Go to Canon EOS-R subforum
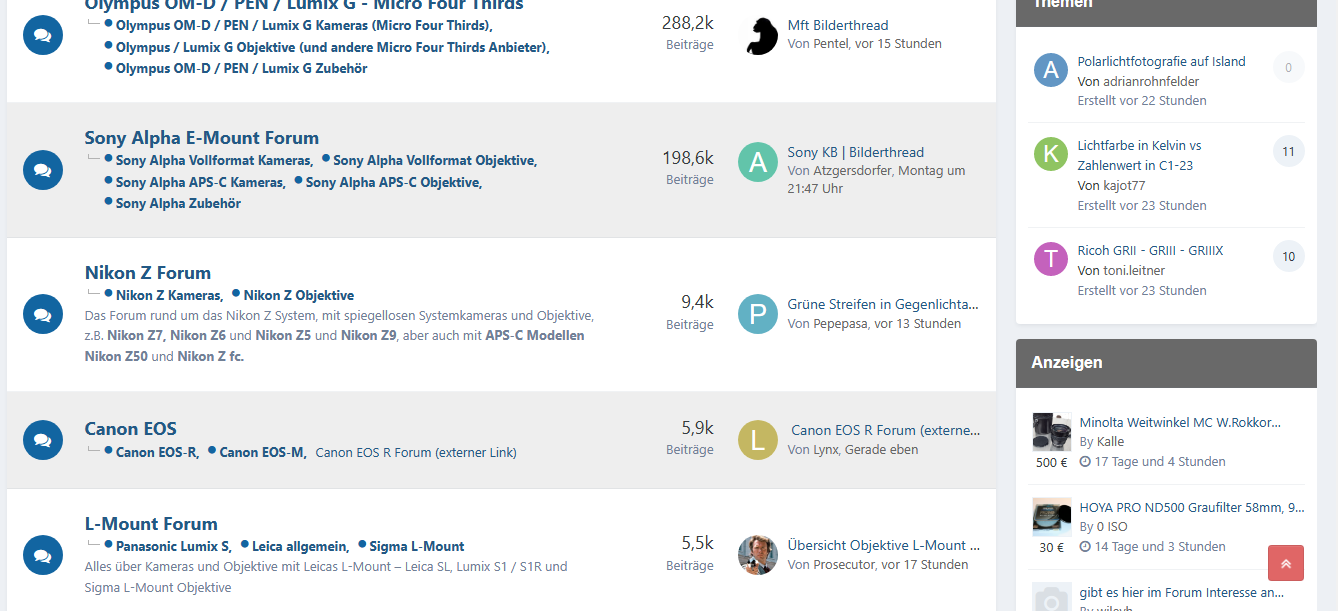Viewport: 1338px width, 611px height. point(156,452)
